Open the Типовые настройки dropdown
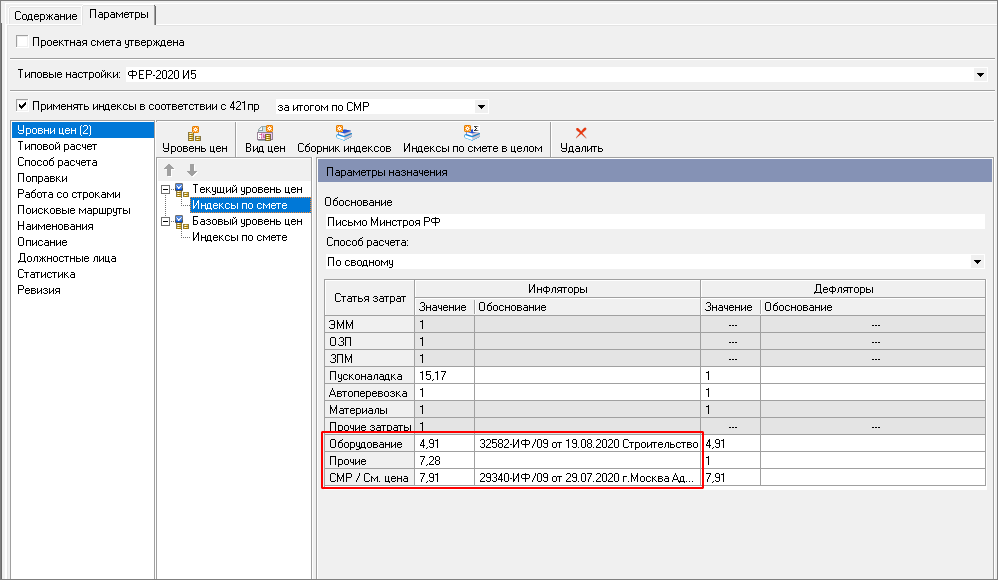The width and height of the screenshot is (998, 580). pos(979,74)
